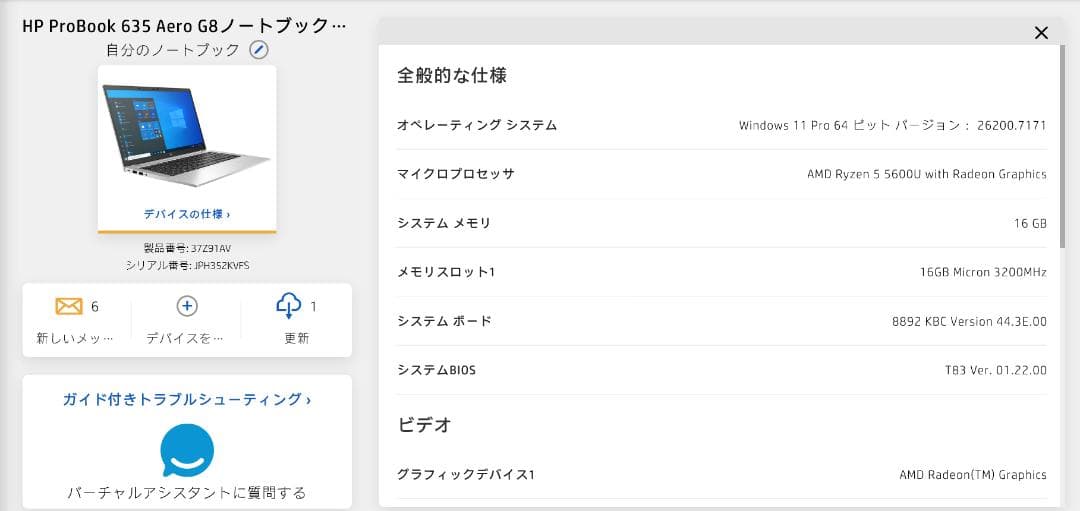Image resolution: width=1080 pixels, height=511 pixels.
Task: Click the システム ボード label
Action: (x=444, y=321)
